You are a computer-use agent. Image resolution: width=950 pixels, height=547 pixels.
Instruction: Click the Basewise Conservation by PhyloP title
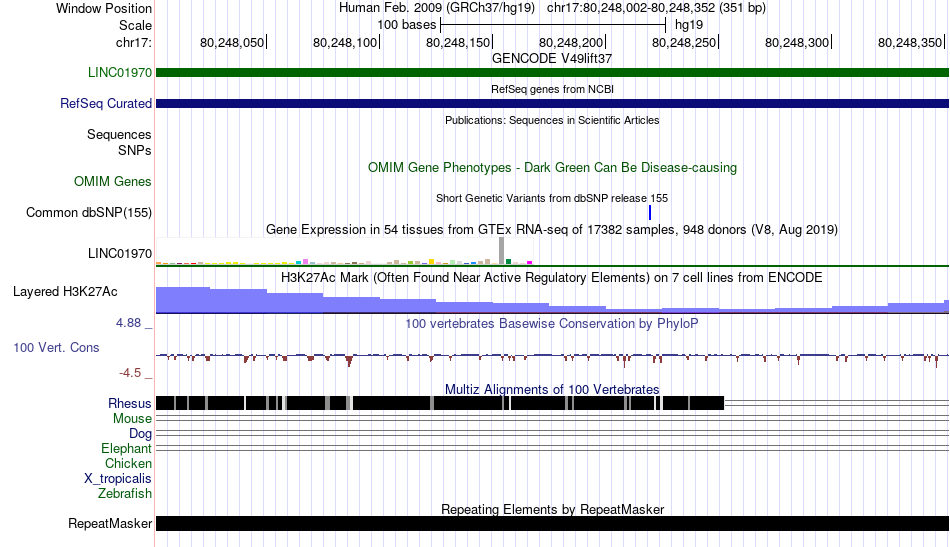click(x=552, y=323)
